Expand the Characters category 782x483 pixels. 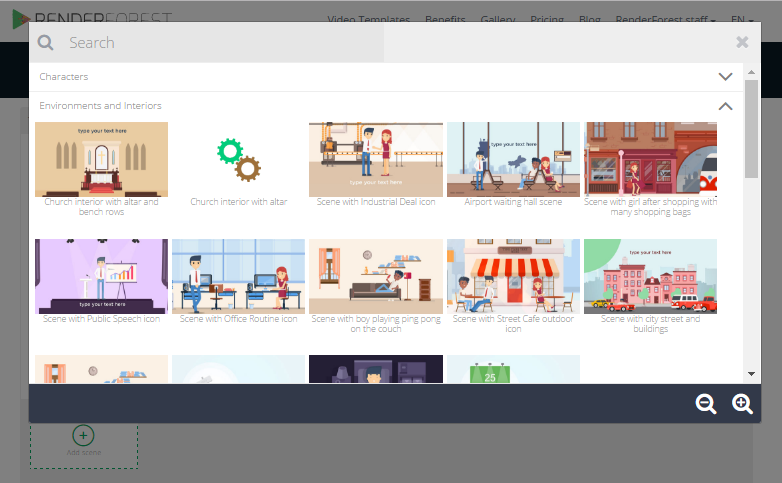coord(726,77)
